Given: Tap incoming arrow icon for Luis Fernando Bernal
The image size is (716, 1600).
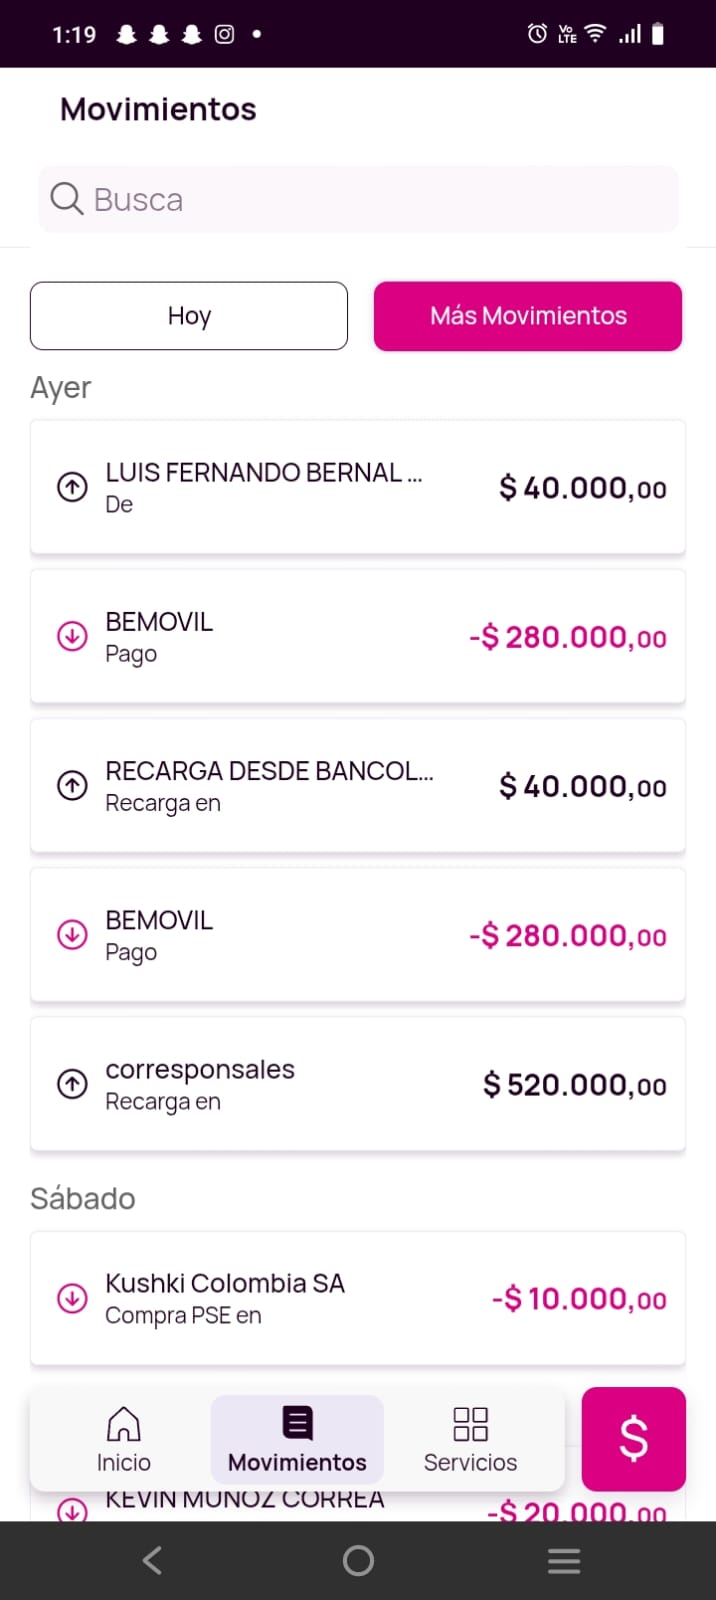Looking at the screenshot, I should 72,487.
